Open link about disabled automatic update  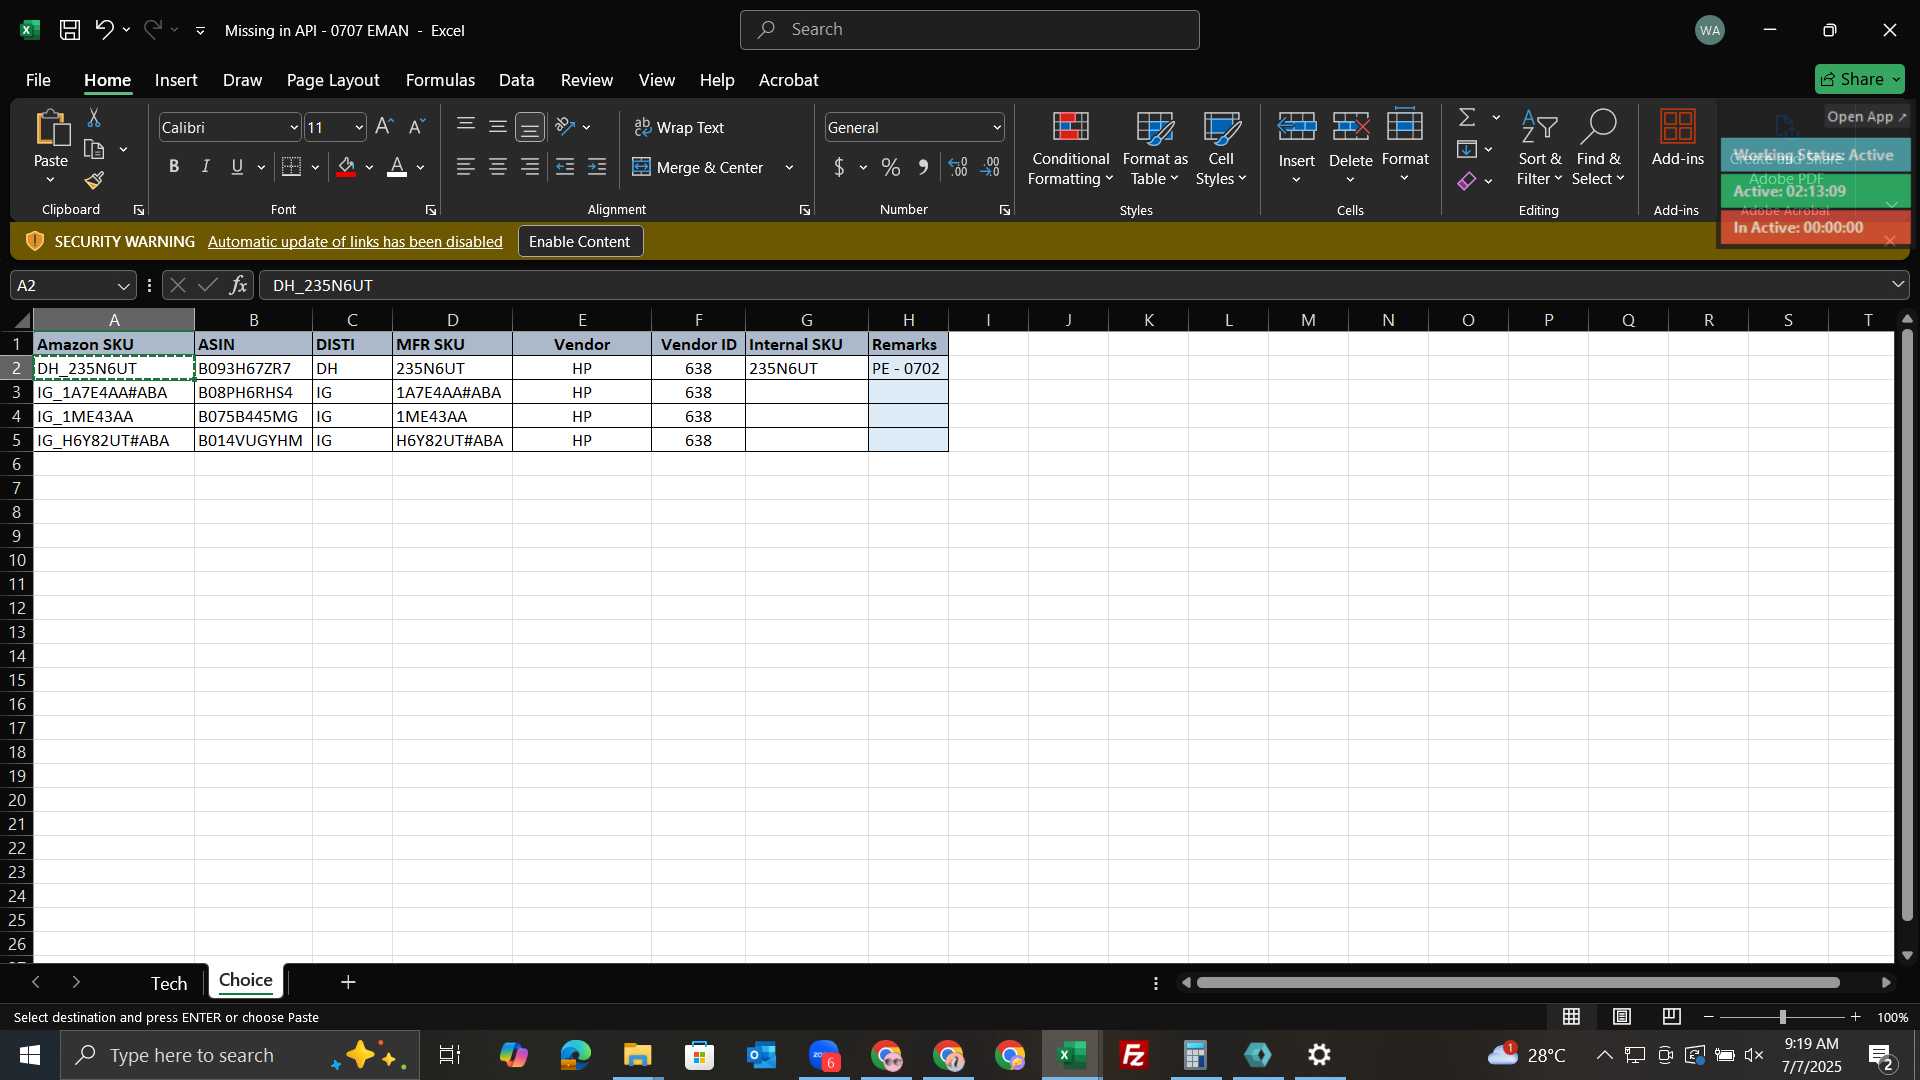pyautogui.click(x=355, y=242)
